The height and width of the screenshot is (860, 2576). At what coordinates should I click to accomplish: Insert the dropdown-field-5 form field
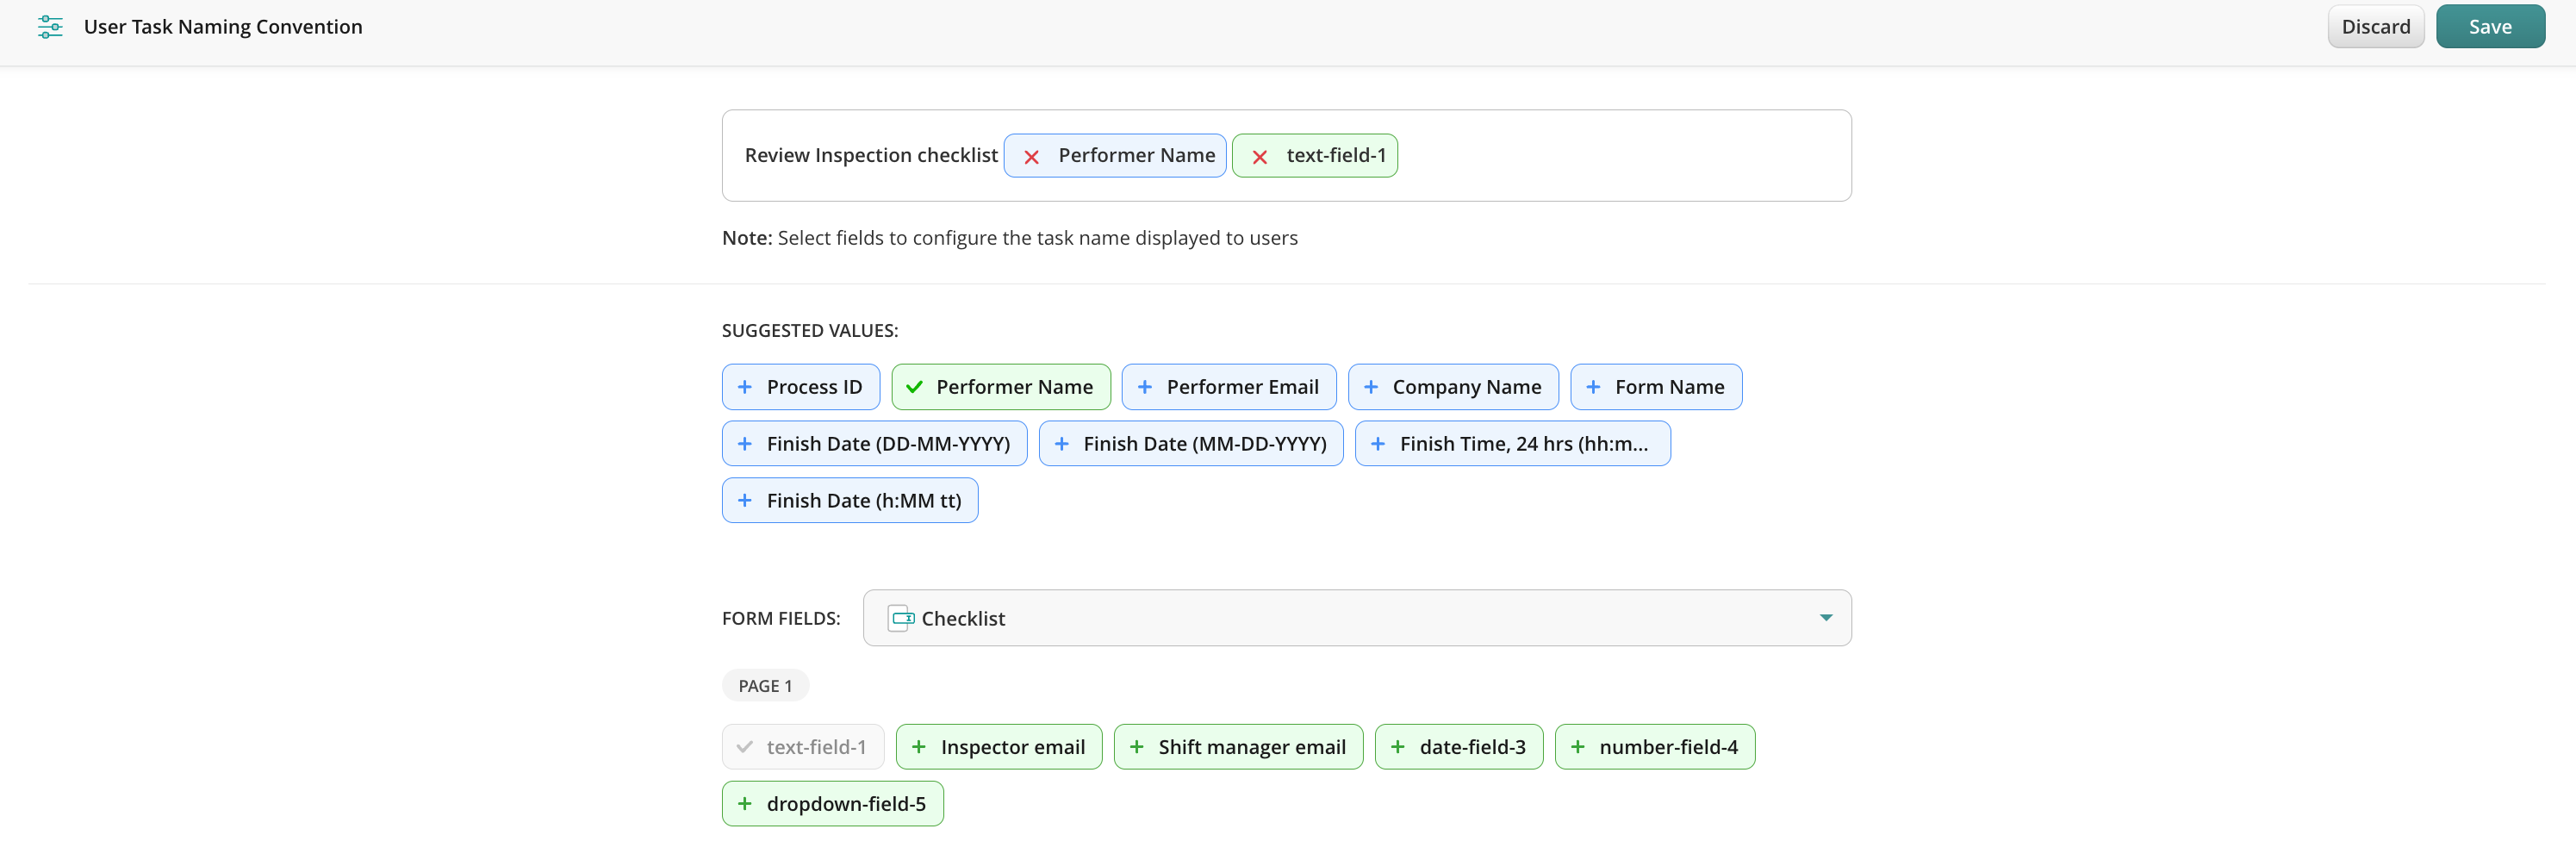(832, 804)
